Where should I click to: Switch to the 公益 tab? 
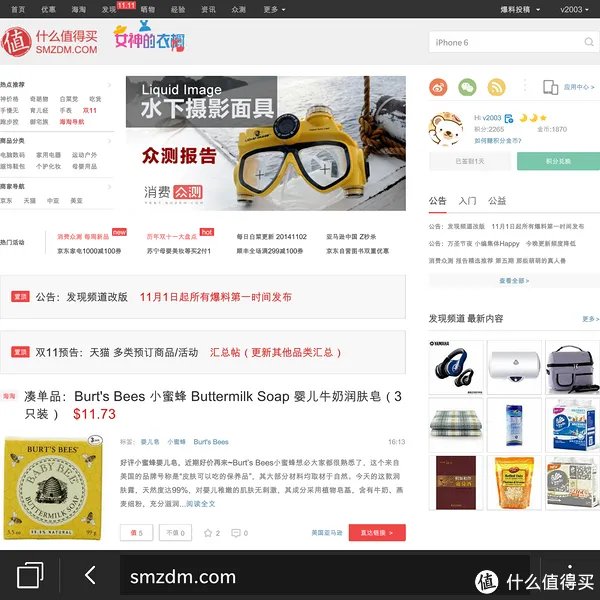pos(497,201)
